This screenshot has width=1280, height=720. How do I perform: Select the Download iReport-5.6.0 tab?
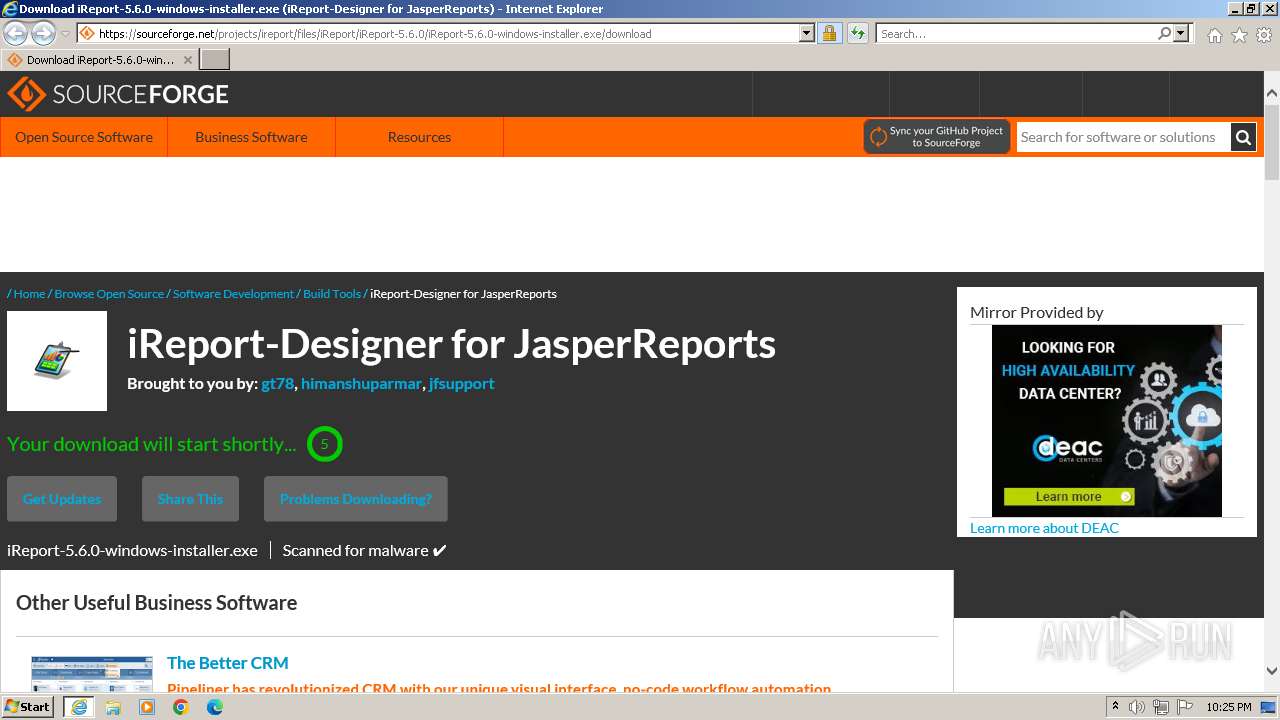click(100, 60)
